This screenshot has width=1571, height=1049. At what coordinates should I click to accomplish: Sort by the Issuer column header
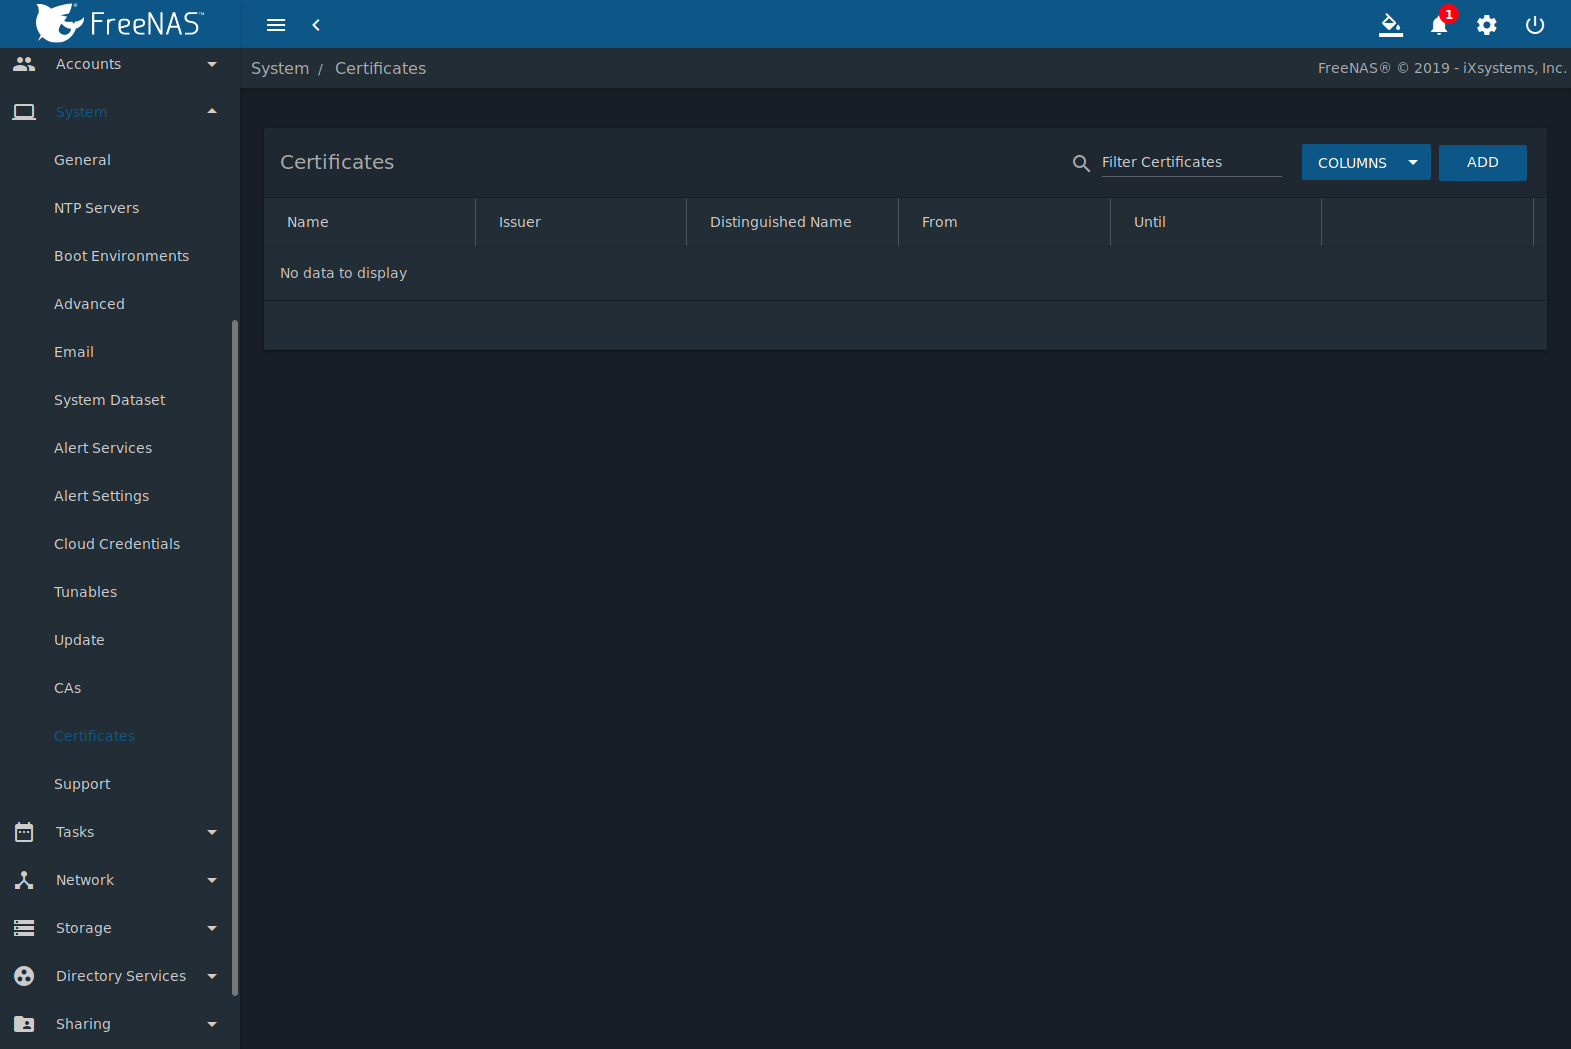click(x=520, y=222)
